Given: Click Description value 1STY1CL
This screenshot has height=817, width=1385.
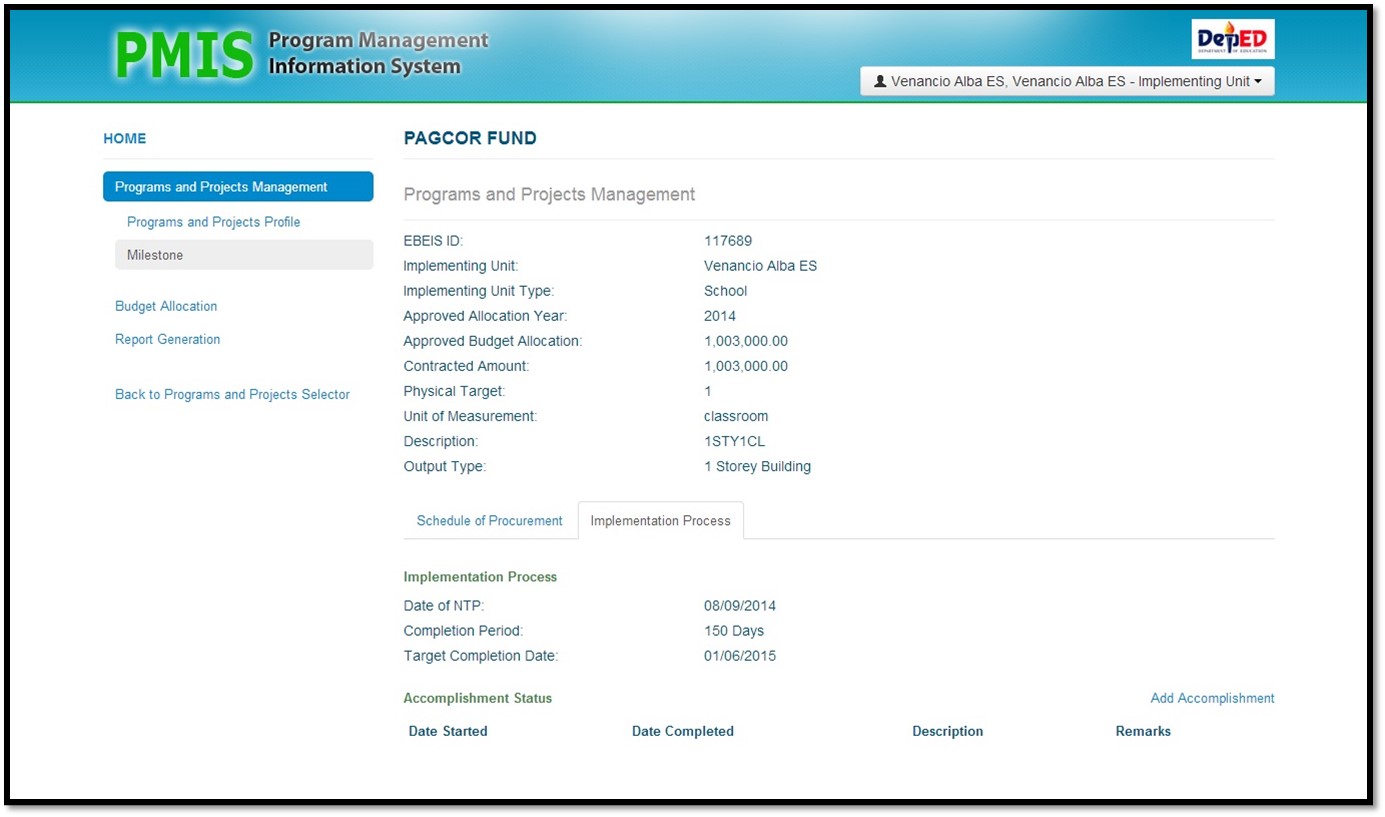Looking at the screenshot, I should (x=735, y=441).
